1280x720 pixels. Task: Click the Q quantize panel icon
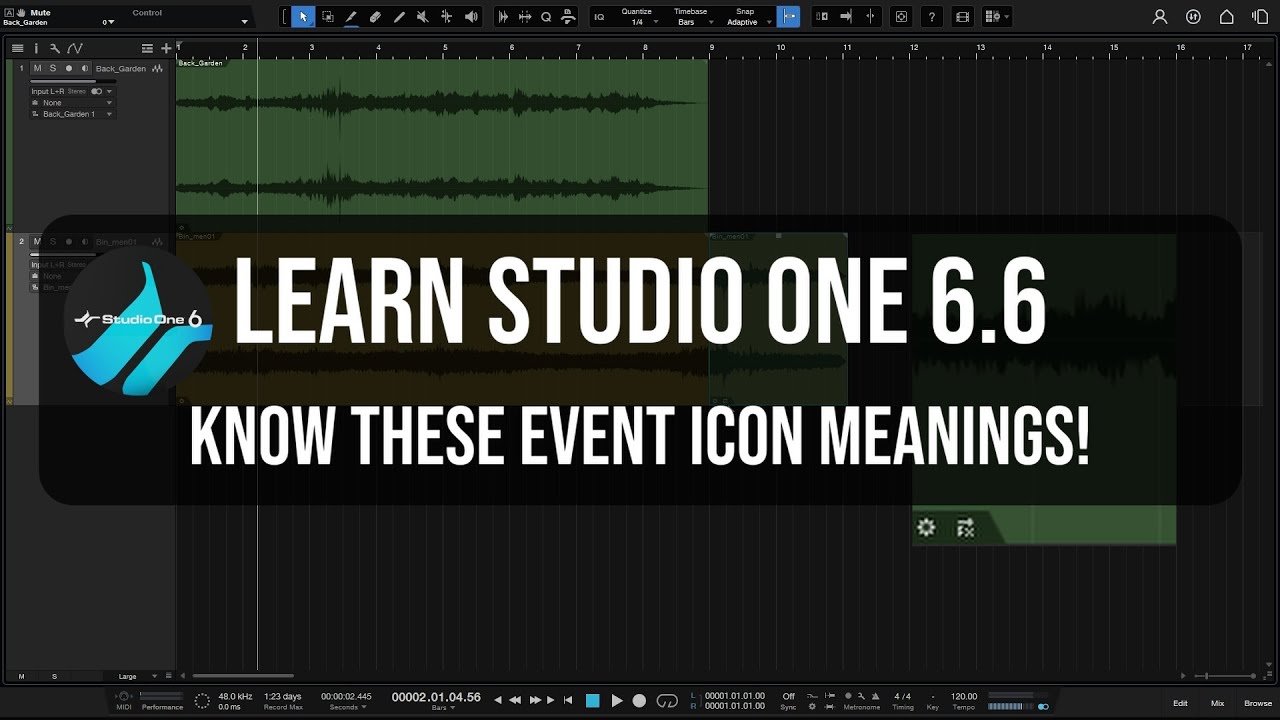coord(546,17)
